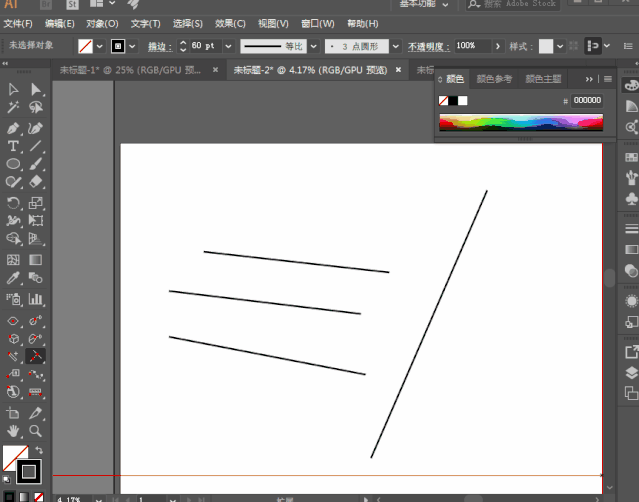This screenshot has height=502, width=639.
Task: Adjust stroke weight stepper arrows
Action: pyautogui.click(x=183, y=46)
